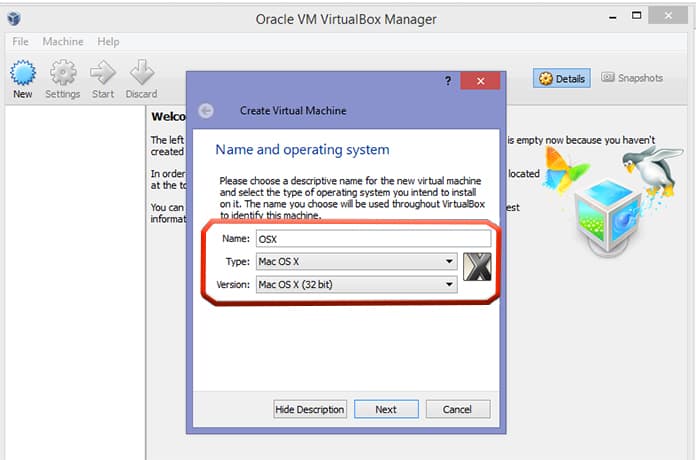Close the Create Virtual Machine dialog
The width and height of the screenshot is (696, 460).
480,81
